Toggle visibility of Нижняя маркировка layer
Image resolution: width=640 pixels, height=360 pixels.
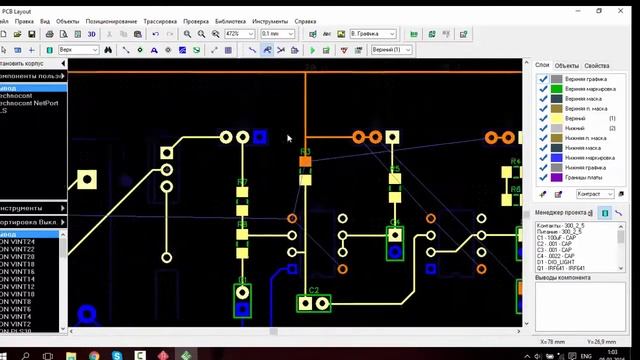coord(543,158)
